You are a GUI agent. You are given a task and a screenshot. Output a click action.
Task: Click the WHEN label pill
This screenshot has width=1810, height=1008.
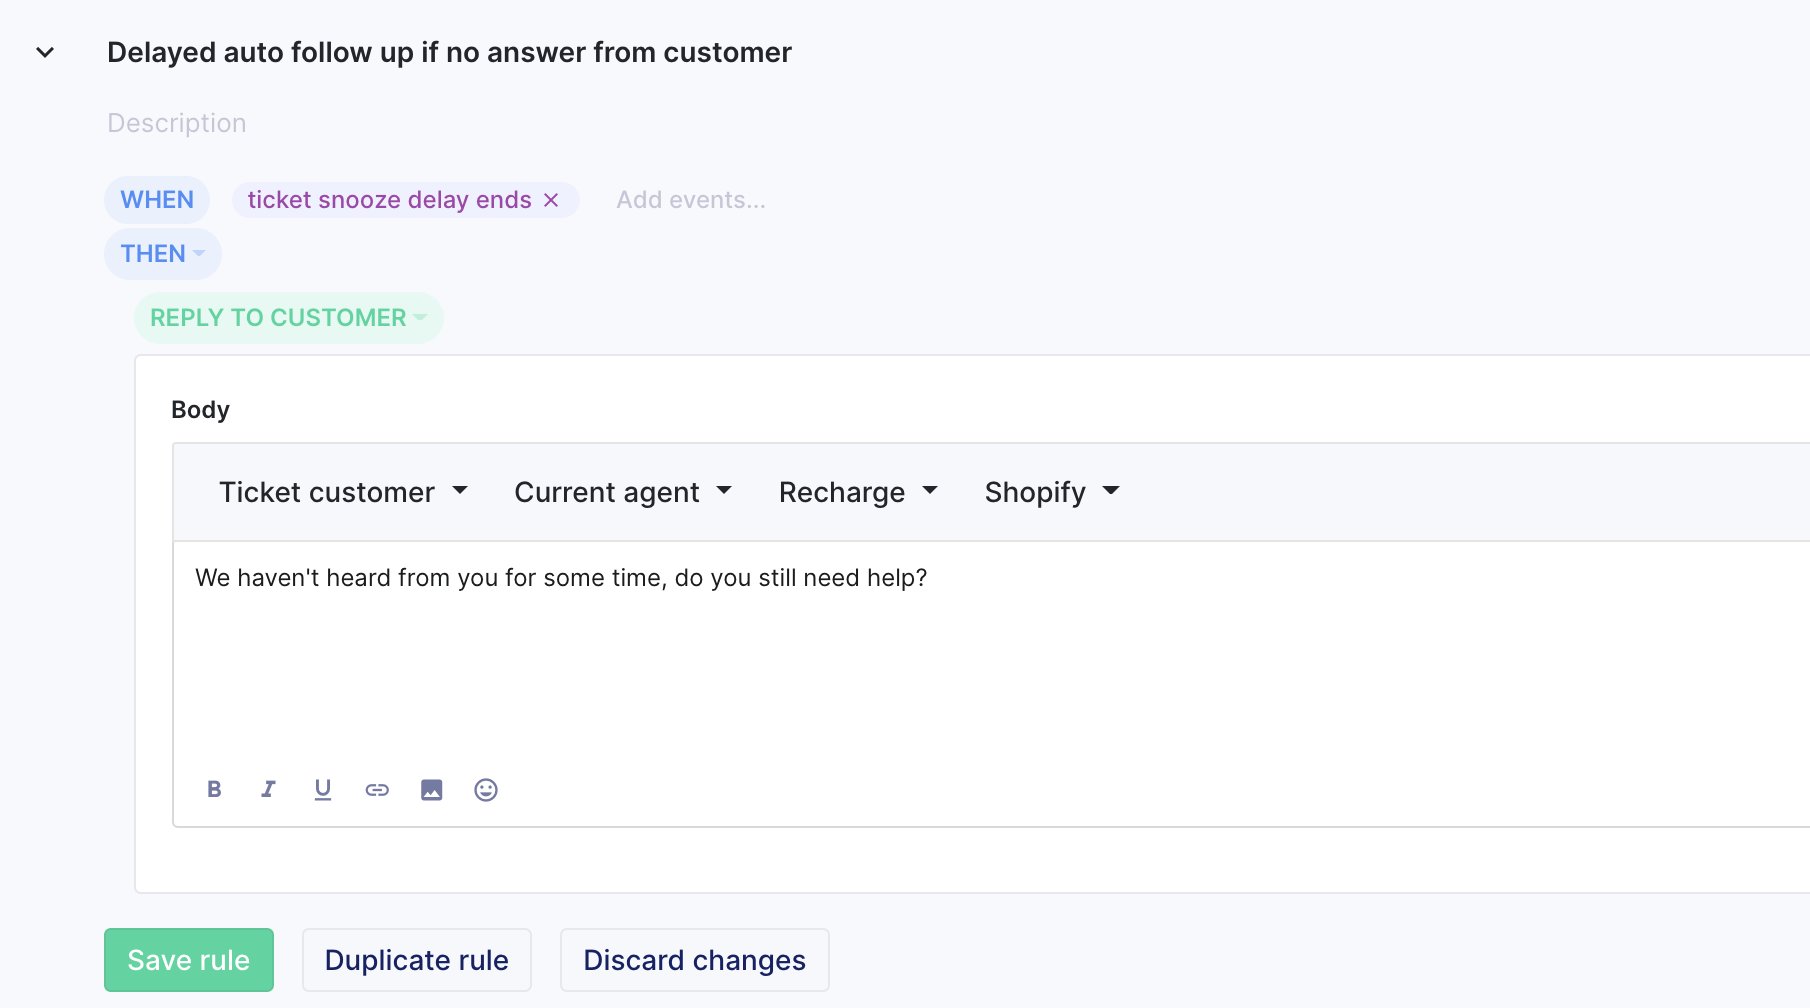pyautogui.click(x=157, y=200)
